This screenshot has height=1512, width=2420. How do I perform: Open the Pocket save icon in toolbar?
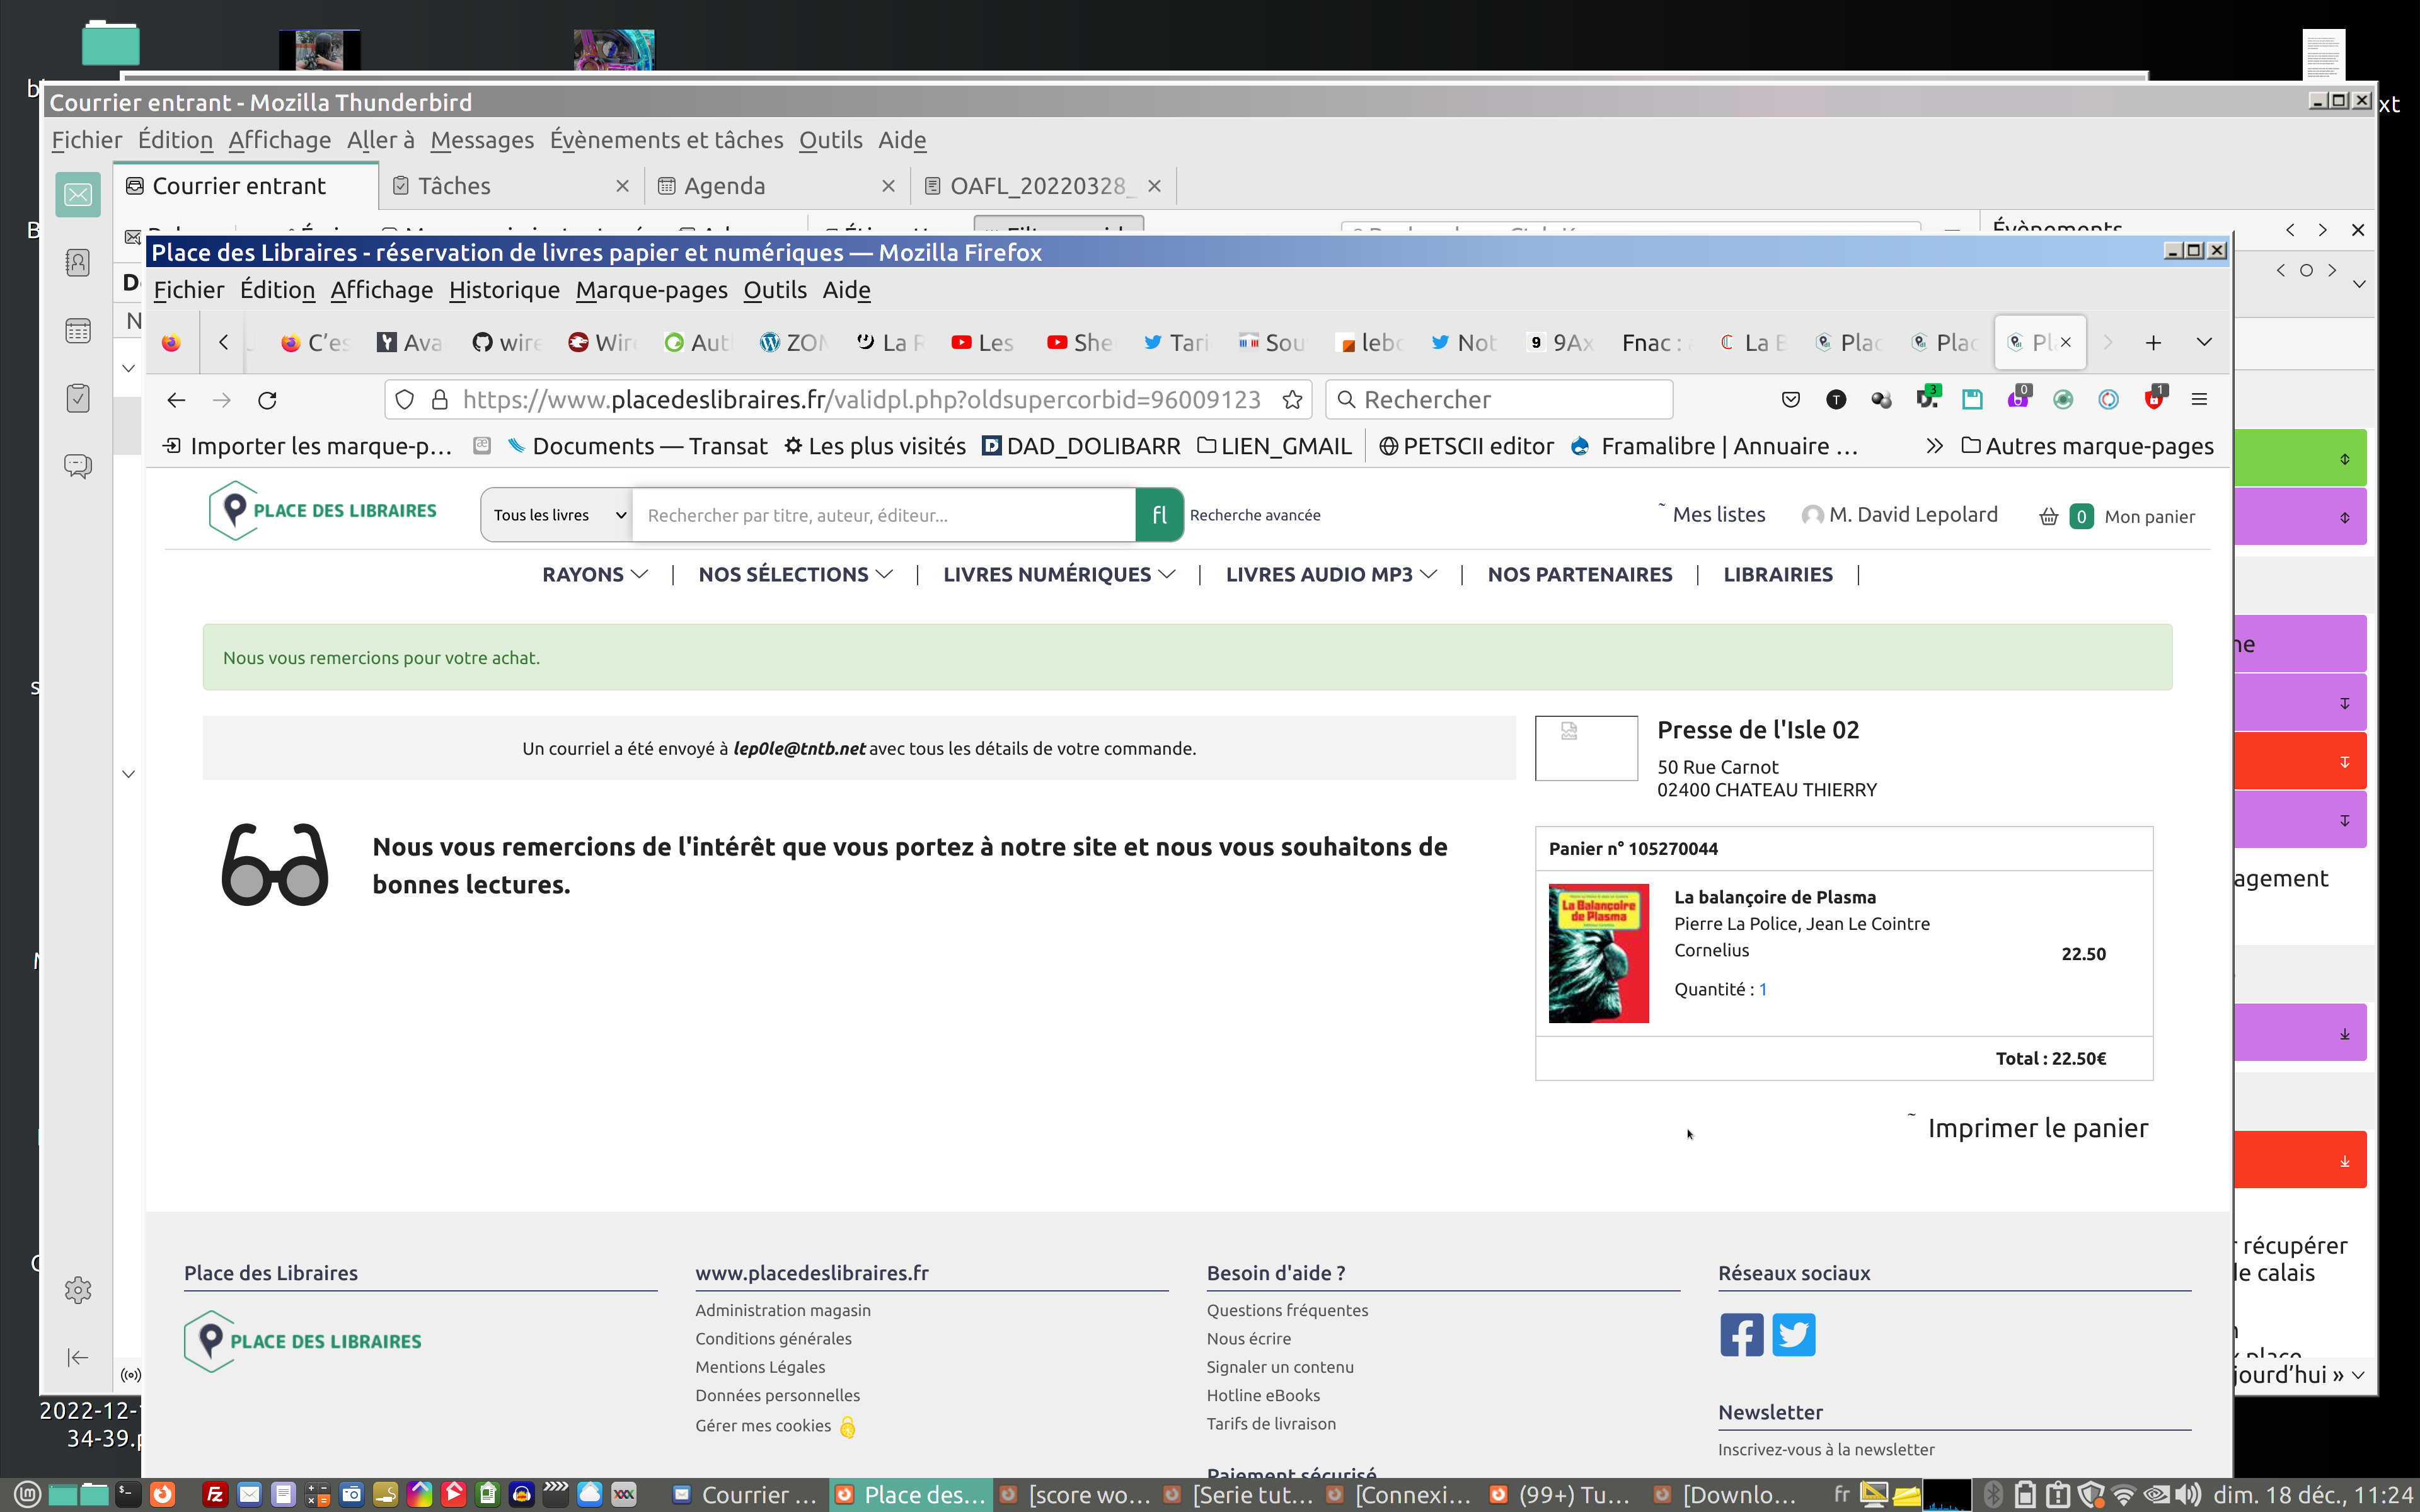1790,400
